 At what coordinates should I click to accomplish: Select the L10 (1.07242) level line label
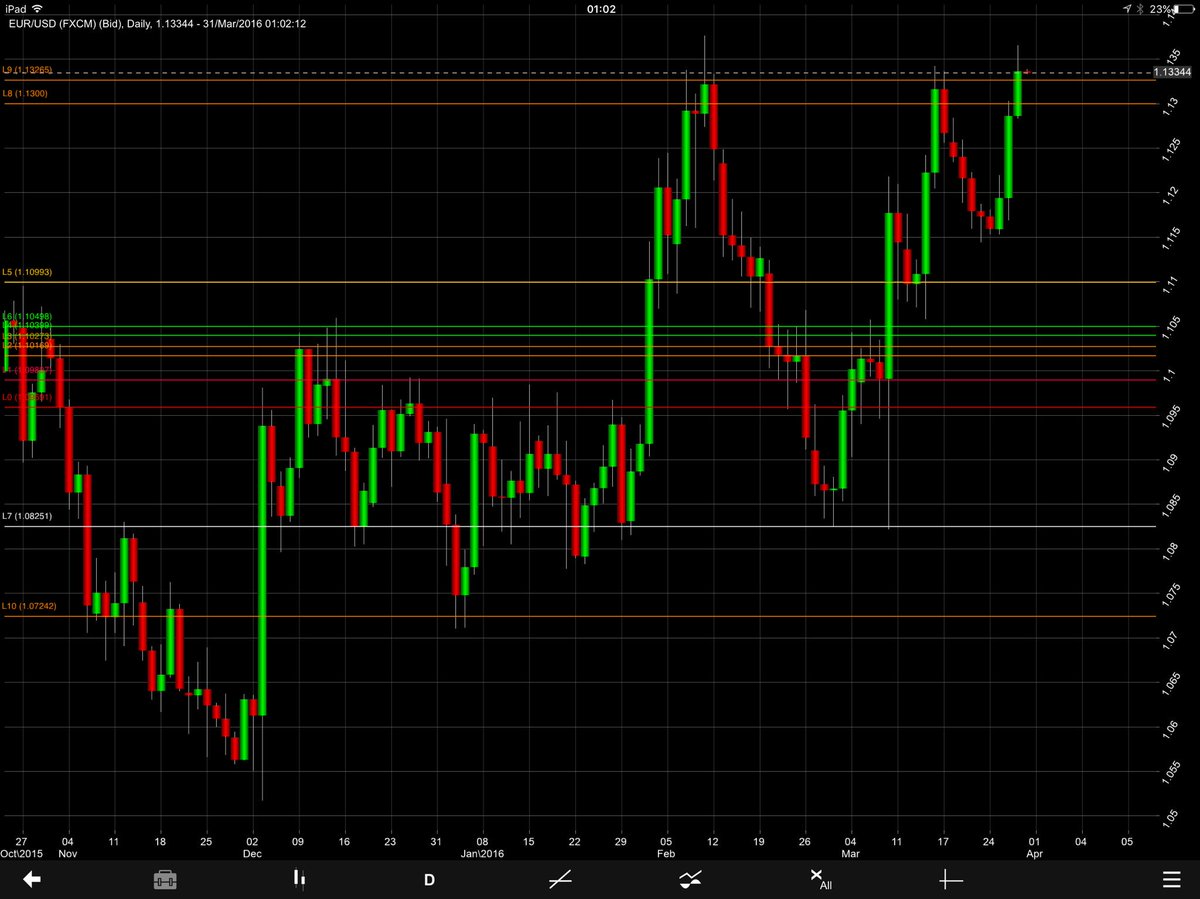pyautogui.click(x=29, y=606)
